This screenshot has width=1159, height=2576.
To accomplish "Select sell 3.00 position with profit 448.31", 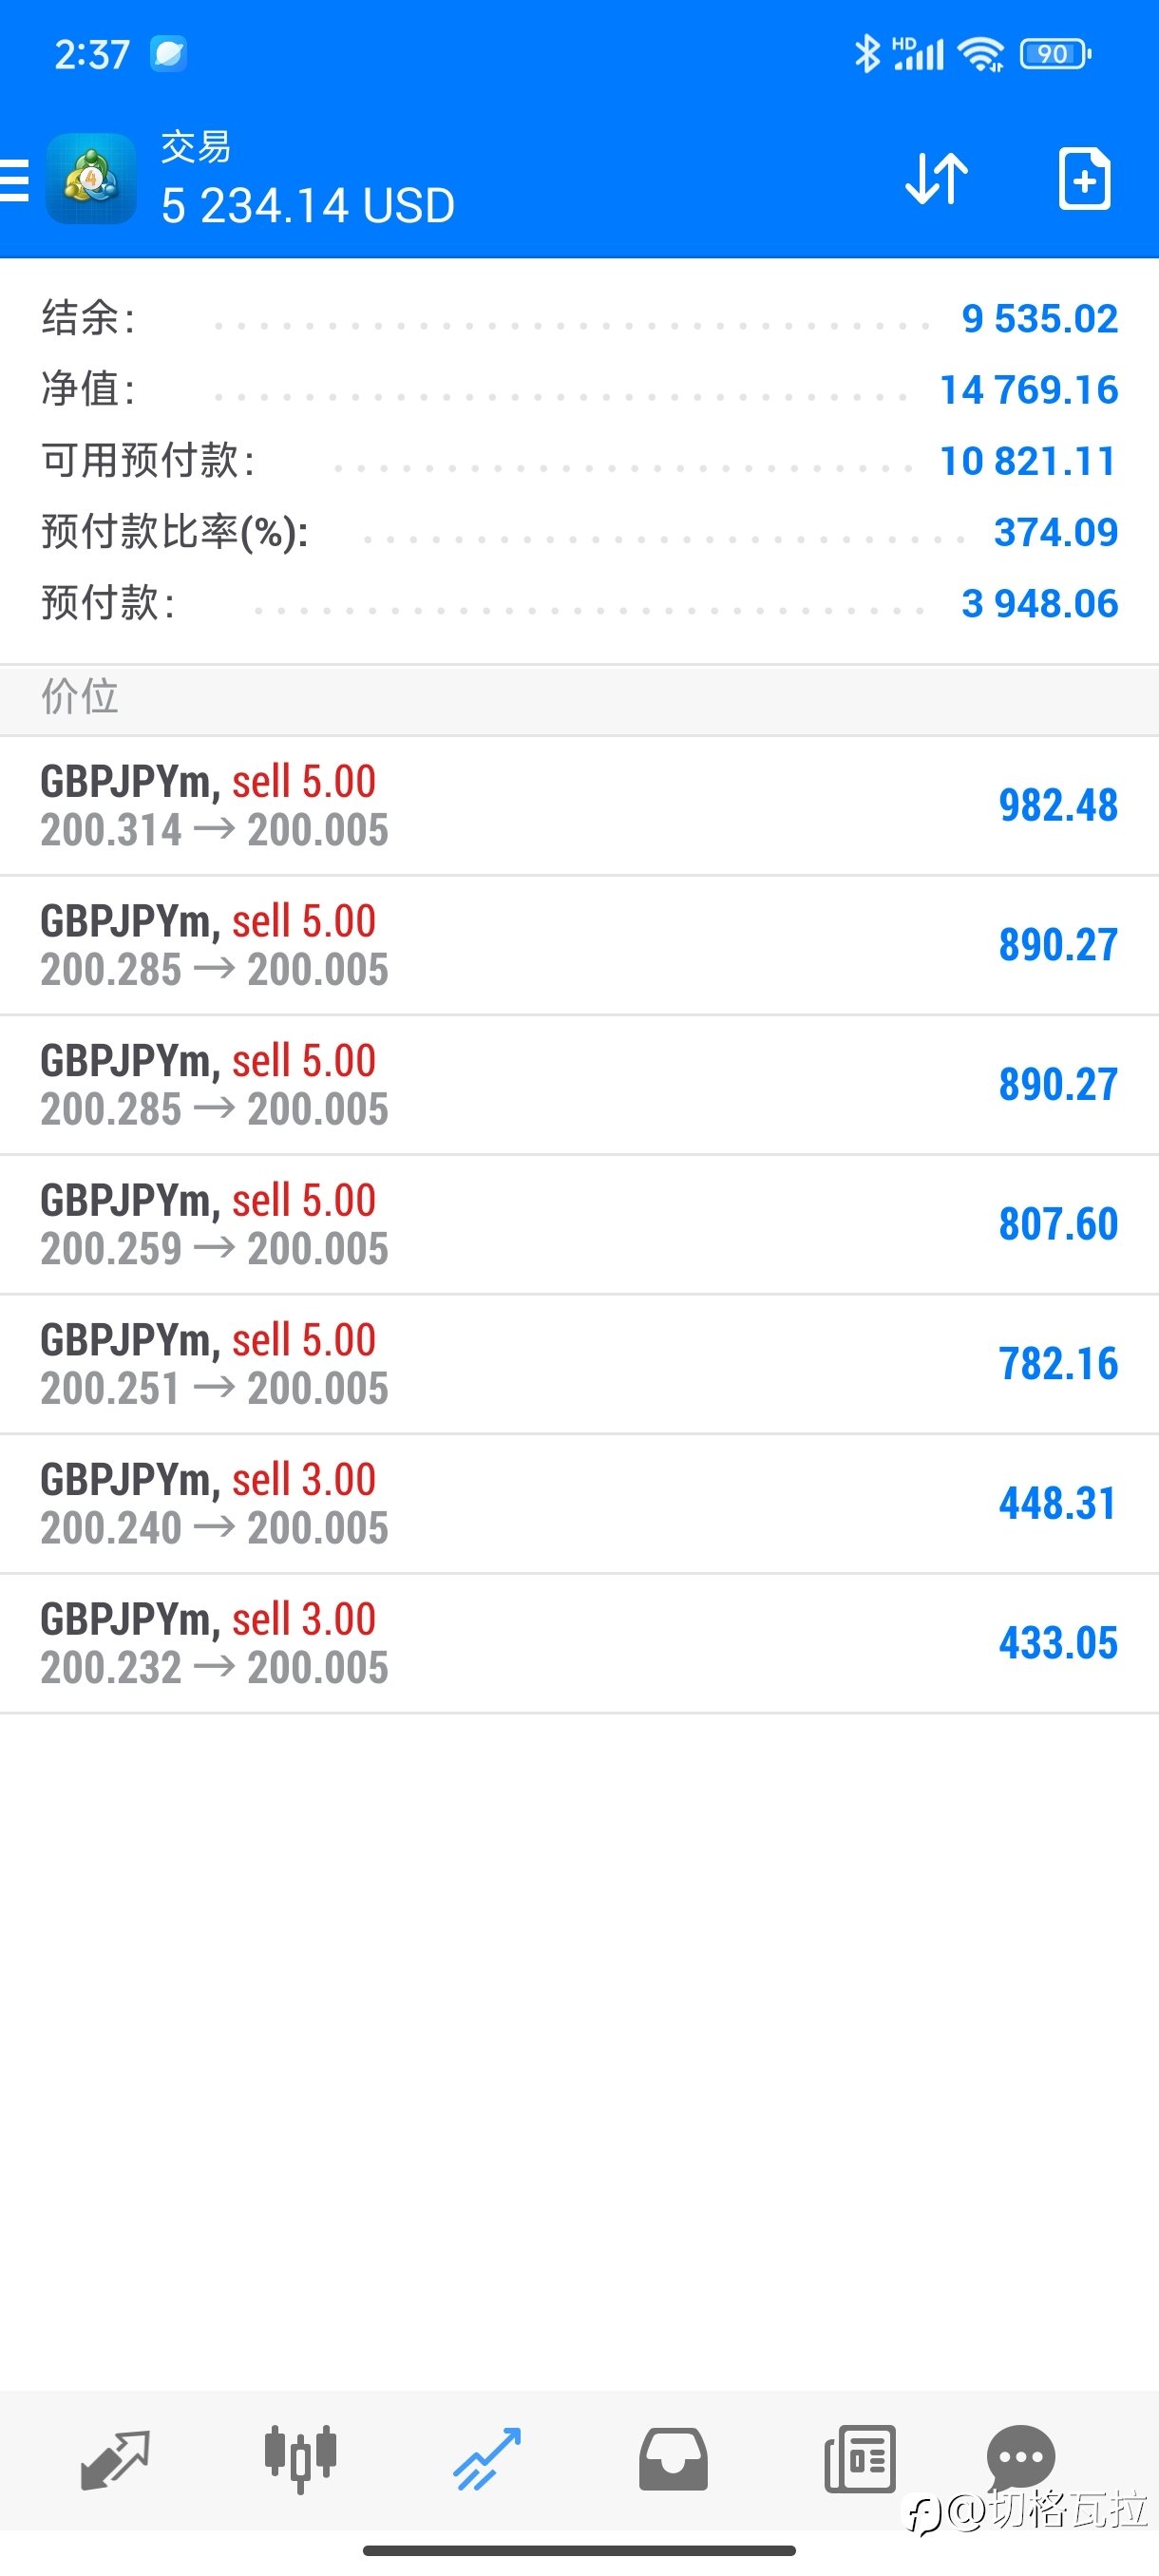I will pyautogui.click(x=579, y=1504).
